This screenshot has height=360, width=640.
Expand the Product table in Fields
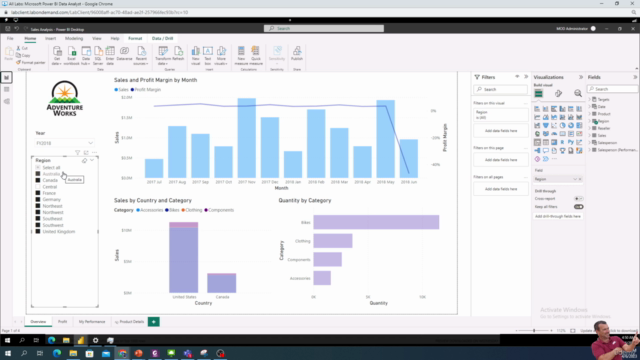point(590,114)
